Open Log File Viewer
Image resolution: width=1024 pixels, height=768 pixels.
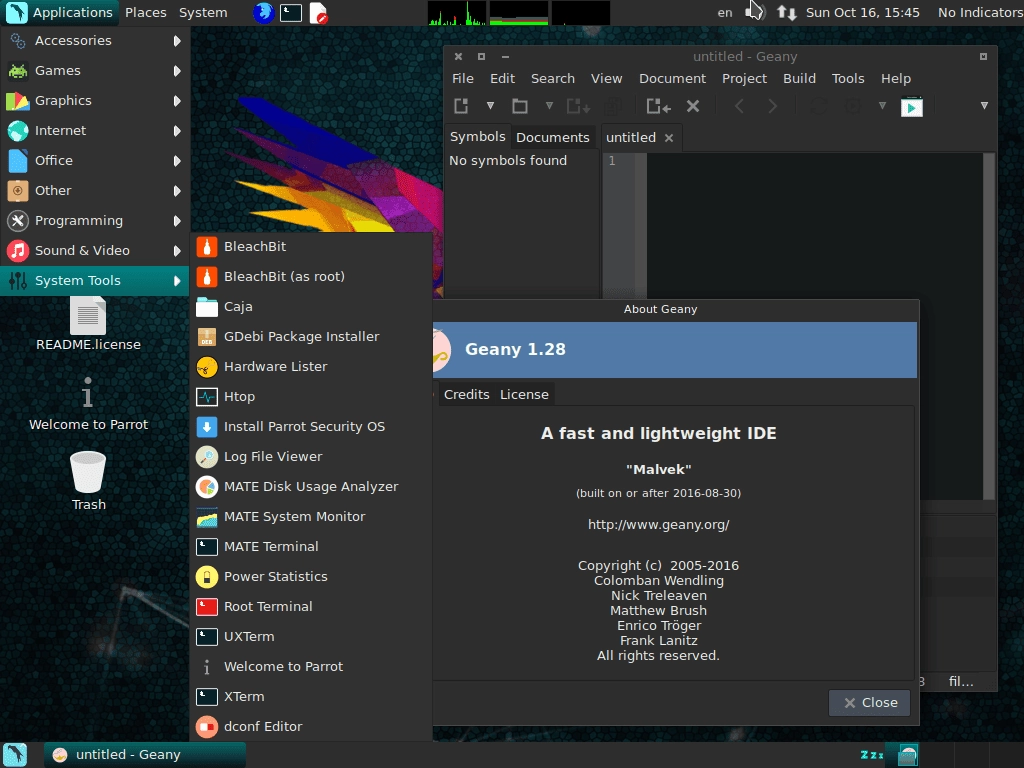[311, 456]
